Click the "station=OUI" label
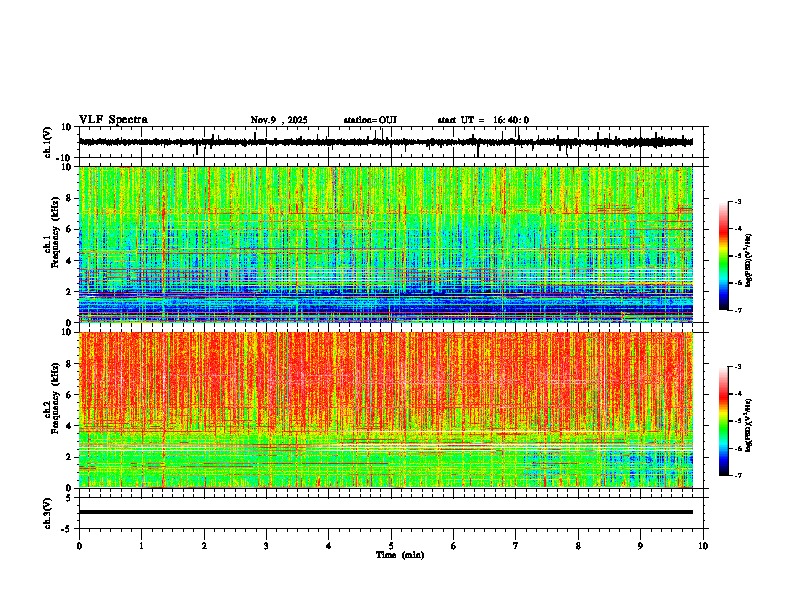The width and height of the screenshot is (792, 612). 370,120
